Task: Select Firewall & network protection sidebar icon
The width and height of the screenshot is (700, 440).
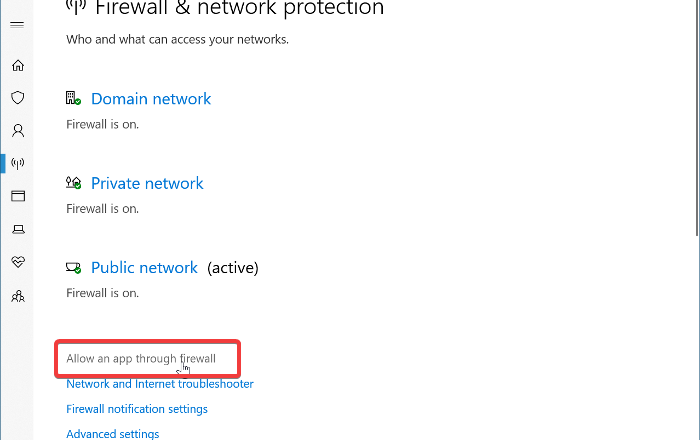Action: pos(17,163)
